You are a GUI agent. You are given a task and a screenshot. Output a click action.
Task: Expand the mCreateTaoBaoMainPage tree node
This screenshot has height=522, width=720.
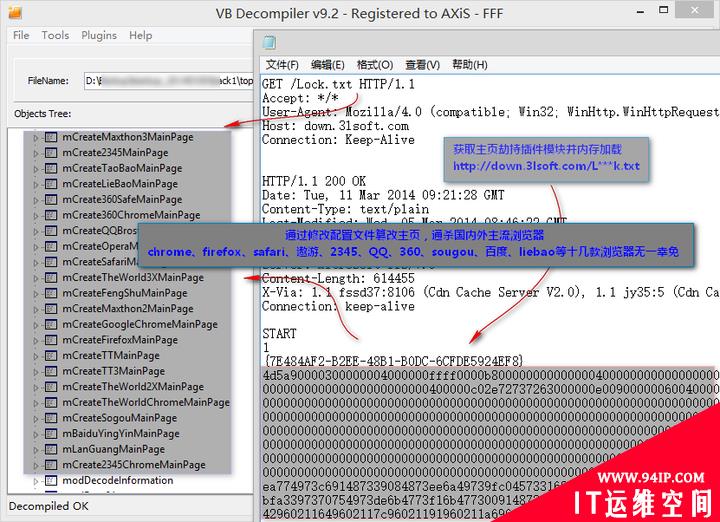click(36, 168)
